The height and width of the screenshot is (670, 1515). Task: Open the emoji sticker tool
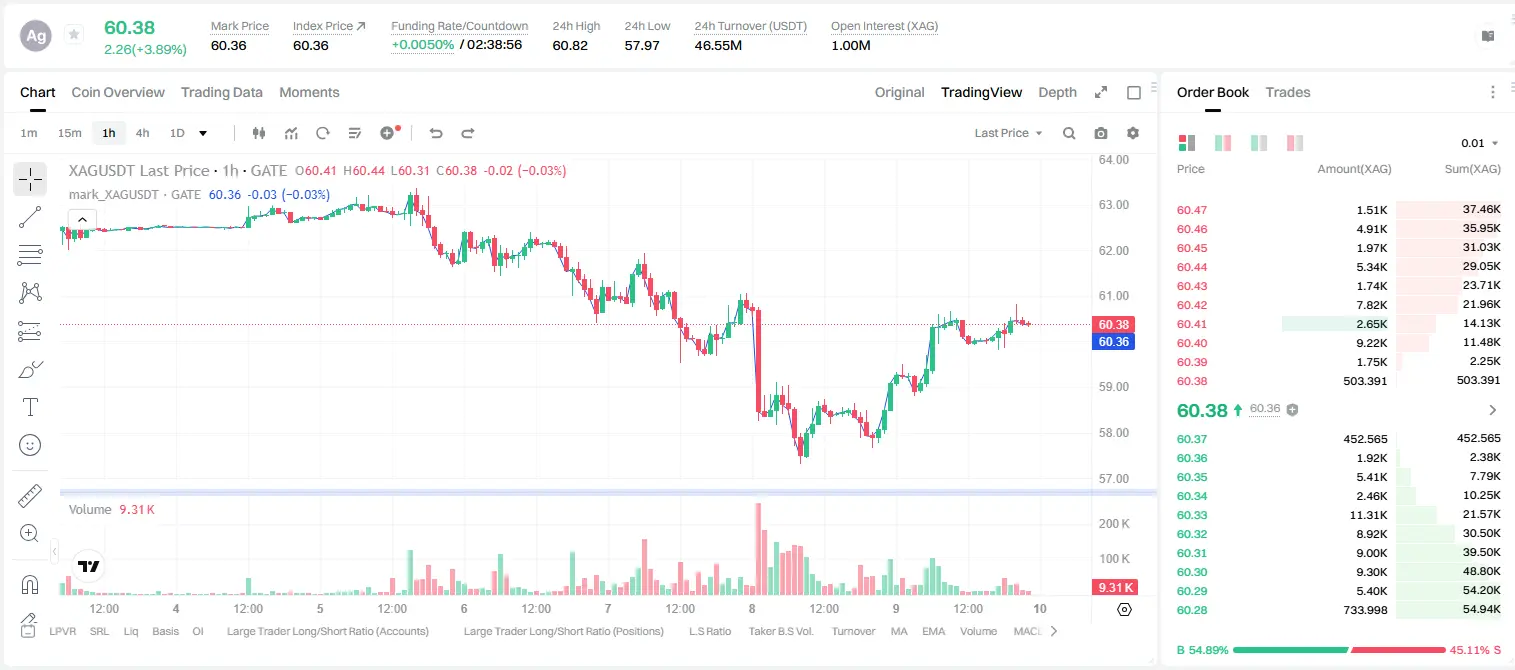(30, 445)
